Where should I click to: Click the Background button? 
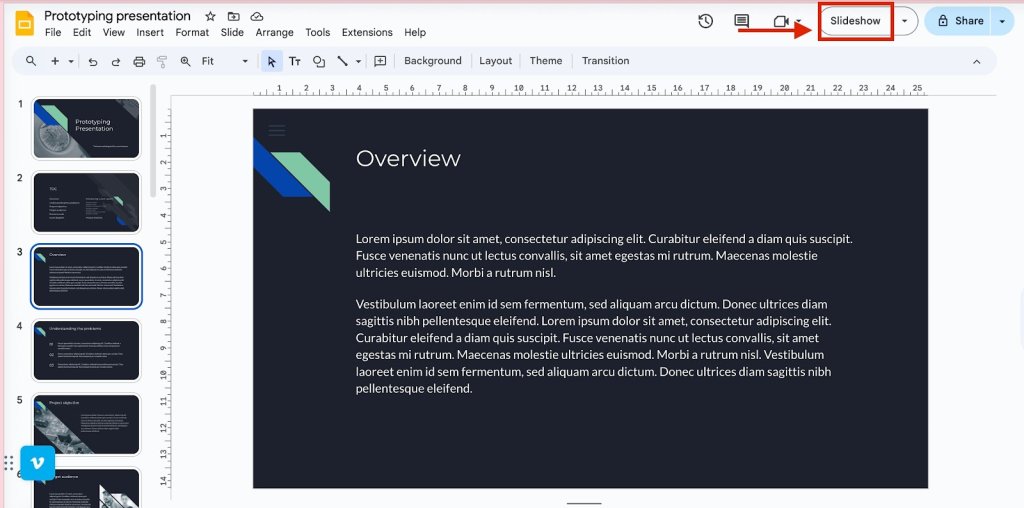(x=432, y=61)
